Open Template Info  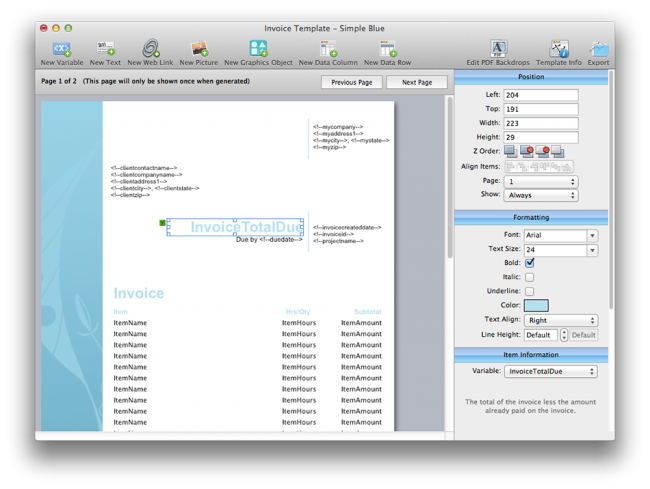point(559,53)
